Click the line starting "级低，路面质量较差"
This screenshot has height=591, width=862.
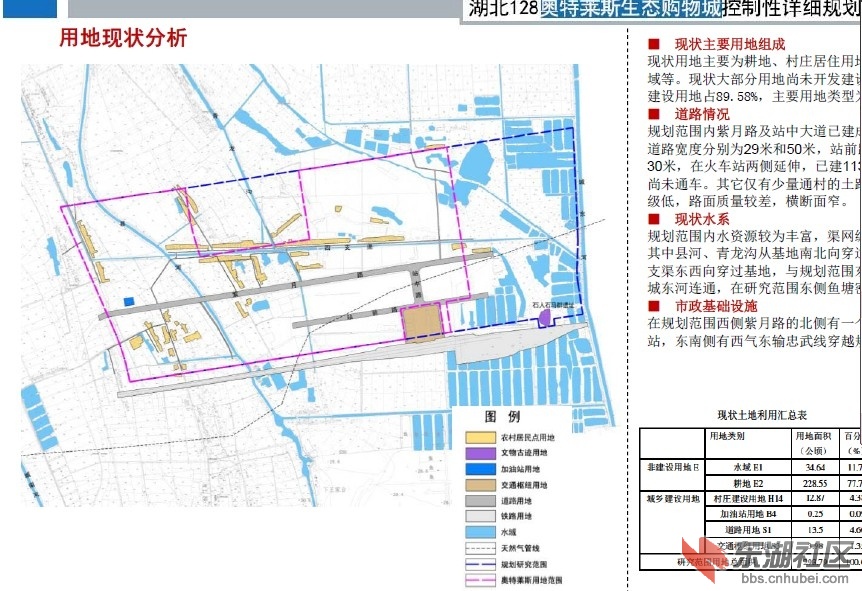pyautogui.click(x=748, y=201)
